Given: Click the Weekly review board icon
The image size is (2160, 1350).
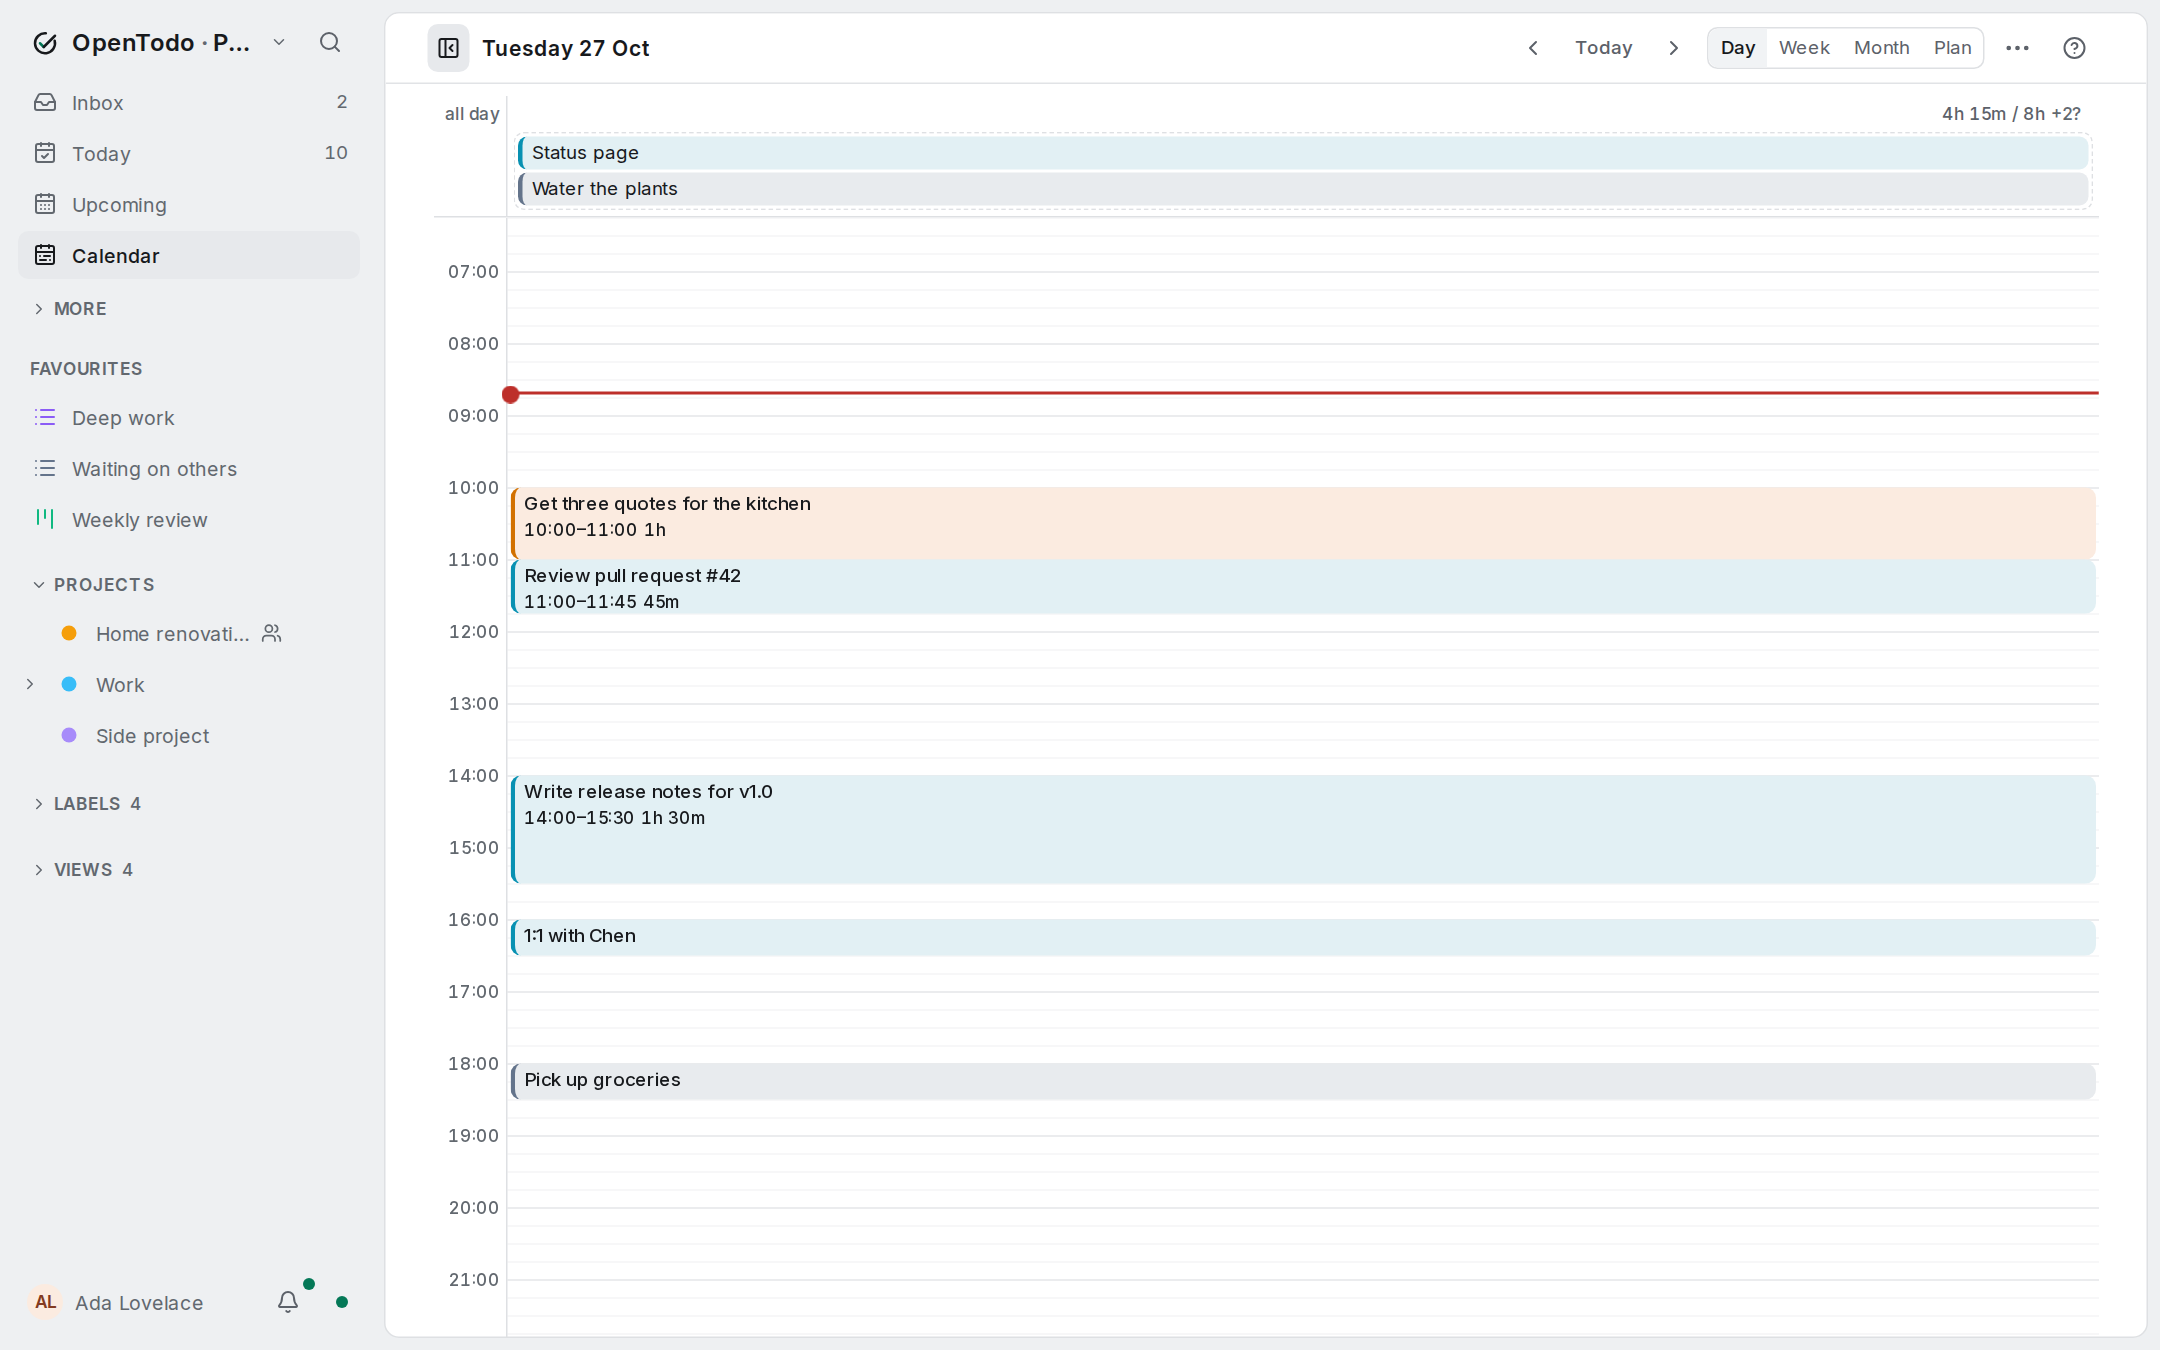Looking at the screenshot, I should point(45,518).
